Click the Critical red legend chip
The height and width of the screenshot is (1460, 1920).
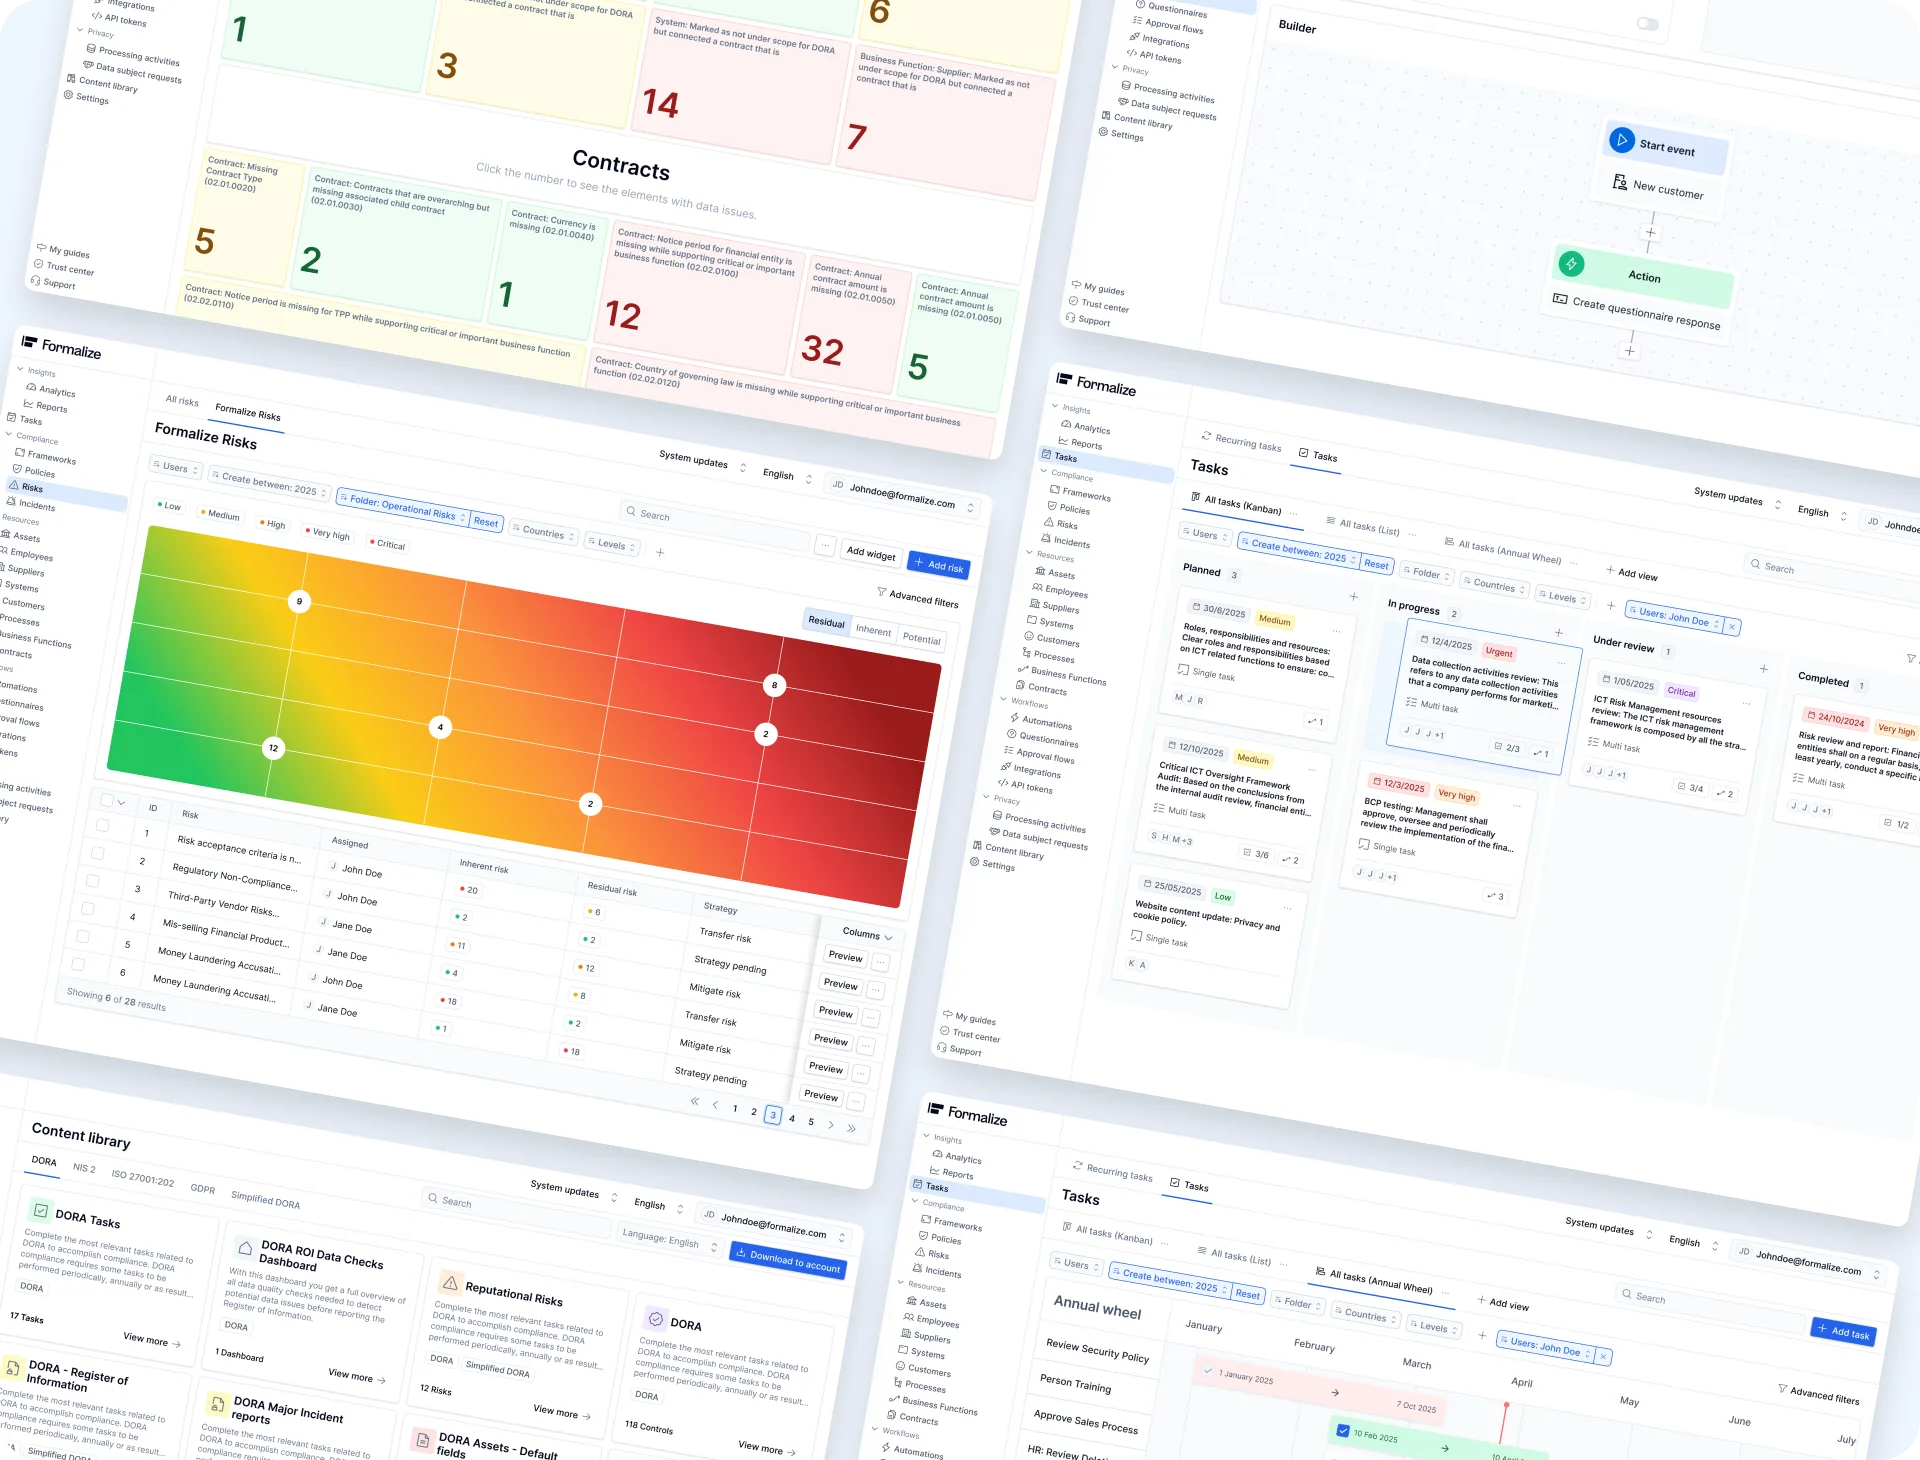(x=387, y=544)
